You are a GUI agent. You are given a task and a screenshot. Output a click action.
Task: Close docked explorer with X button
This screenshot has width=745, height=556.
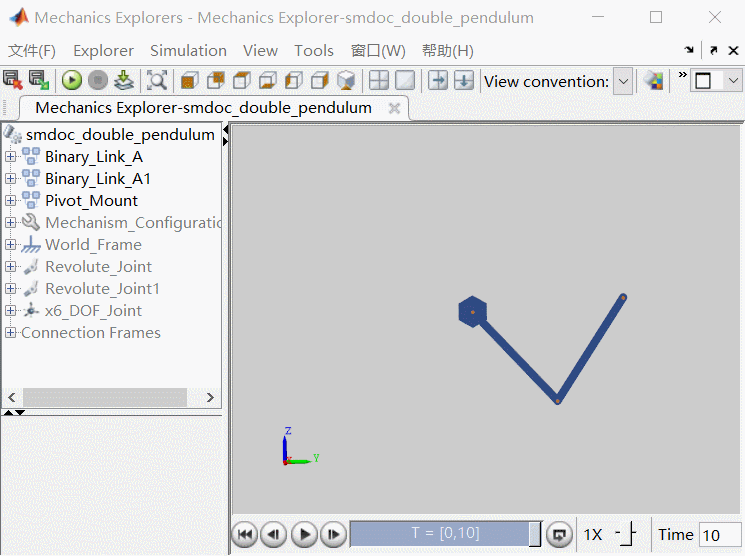pos(734,50)
